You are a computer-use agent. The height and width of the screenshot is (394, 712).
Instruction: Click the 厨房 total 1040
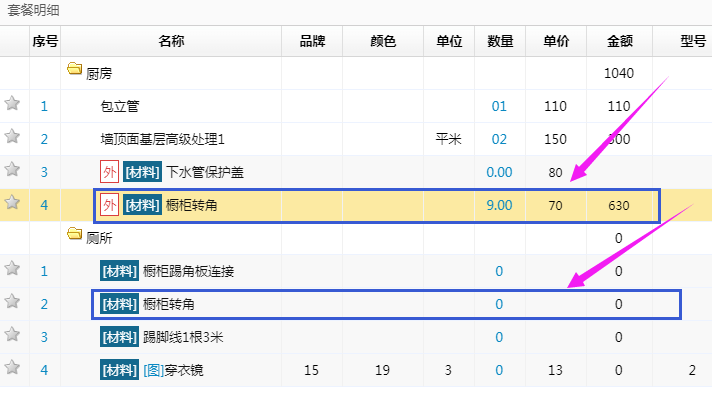click(619, 73)
